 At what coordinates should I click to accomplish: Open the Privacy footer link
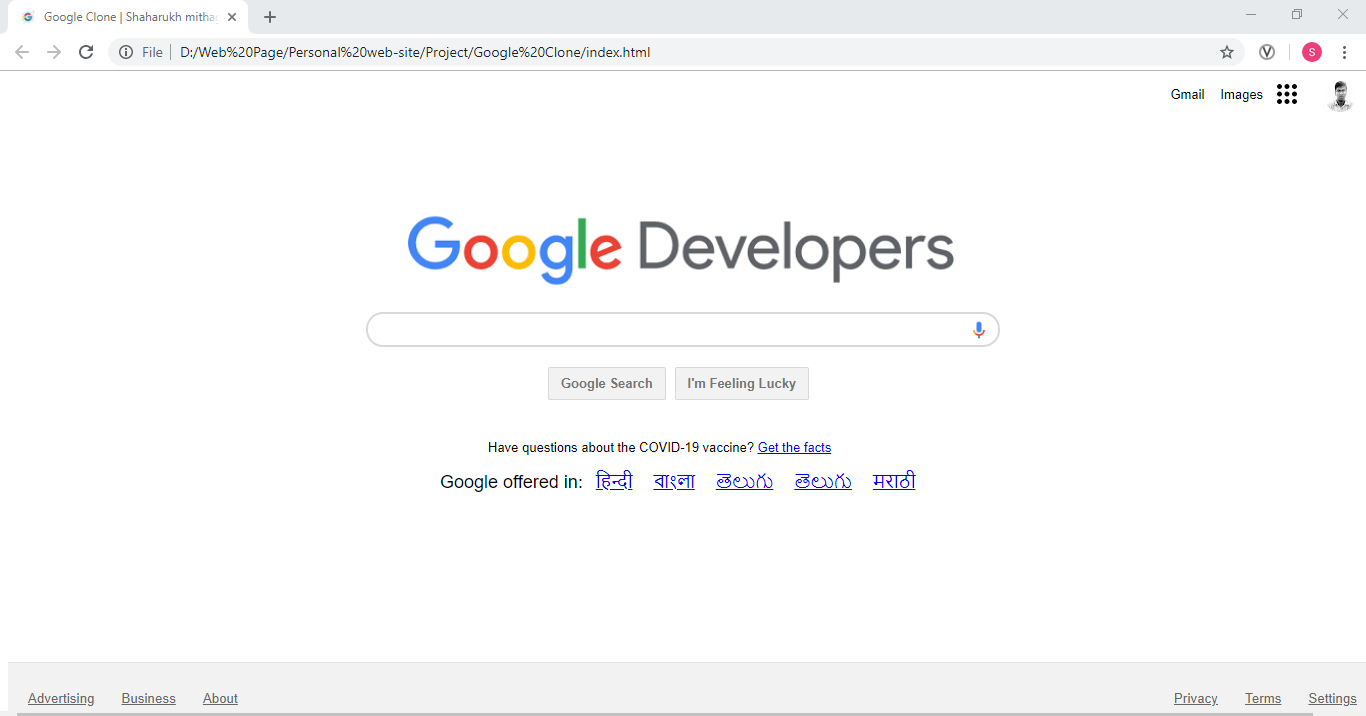[x=1195, y=698]
